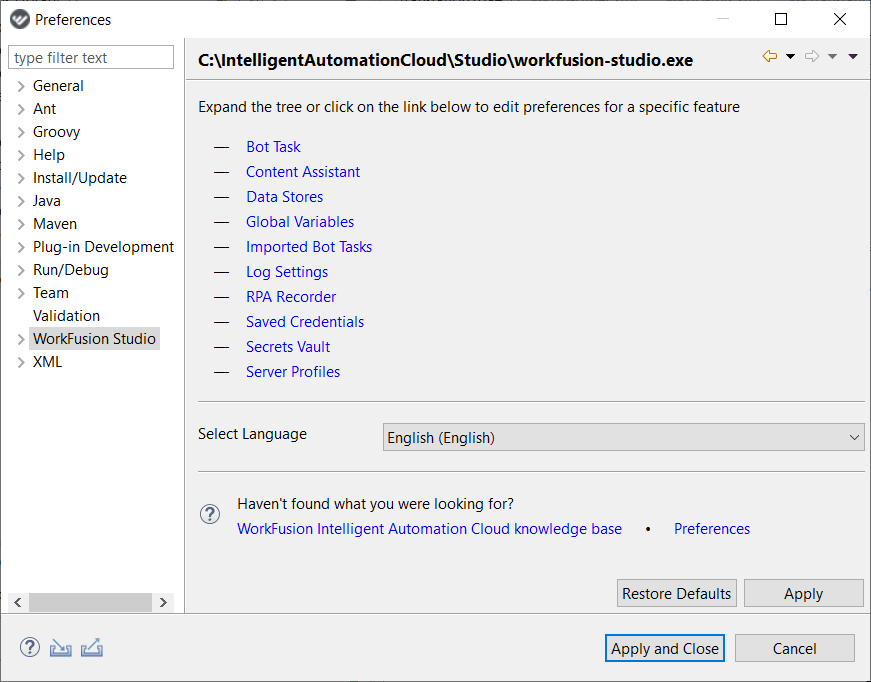Click the Cancel button
The image size is (871, 682).
(795, 649)
